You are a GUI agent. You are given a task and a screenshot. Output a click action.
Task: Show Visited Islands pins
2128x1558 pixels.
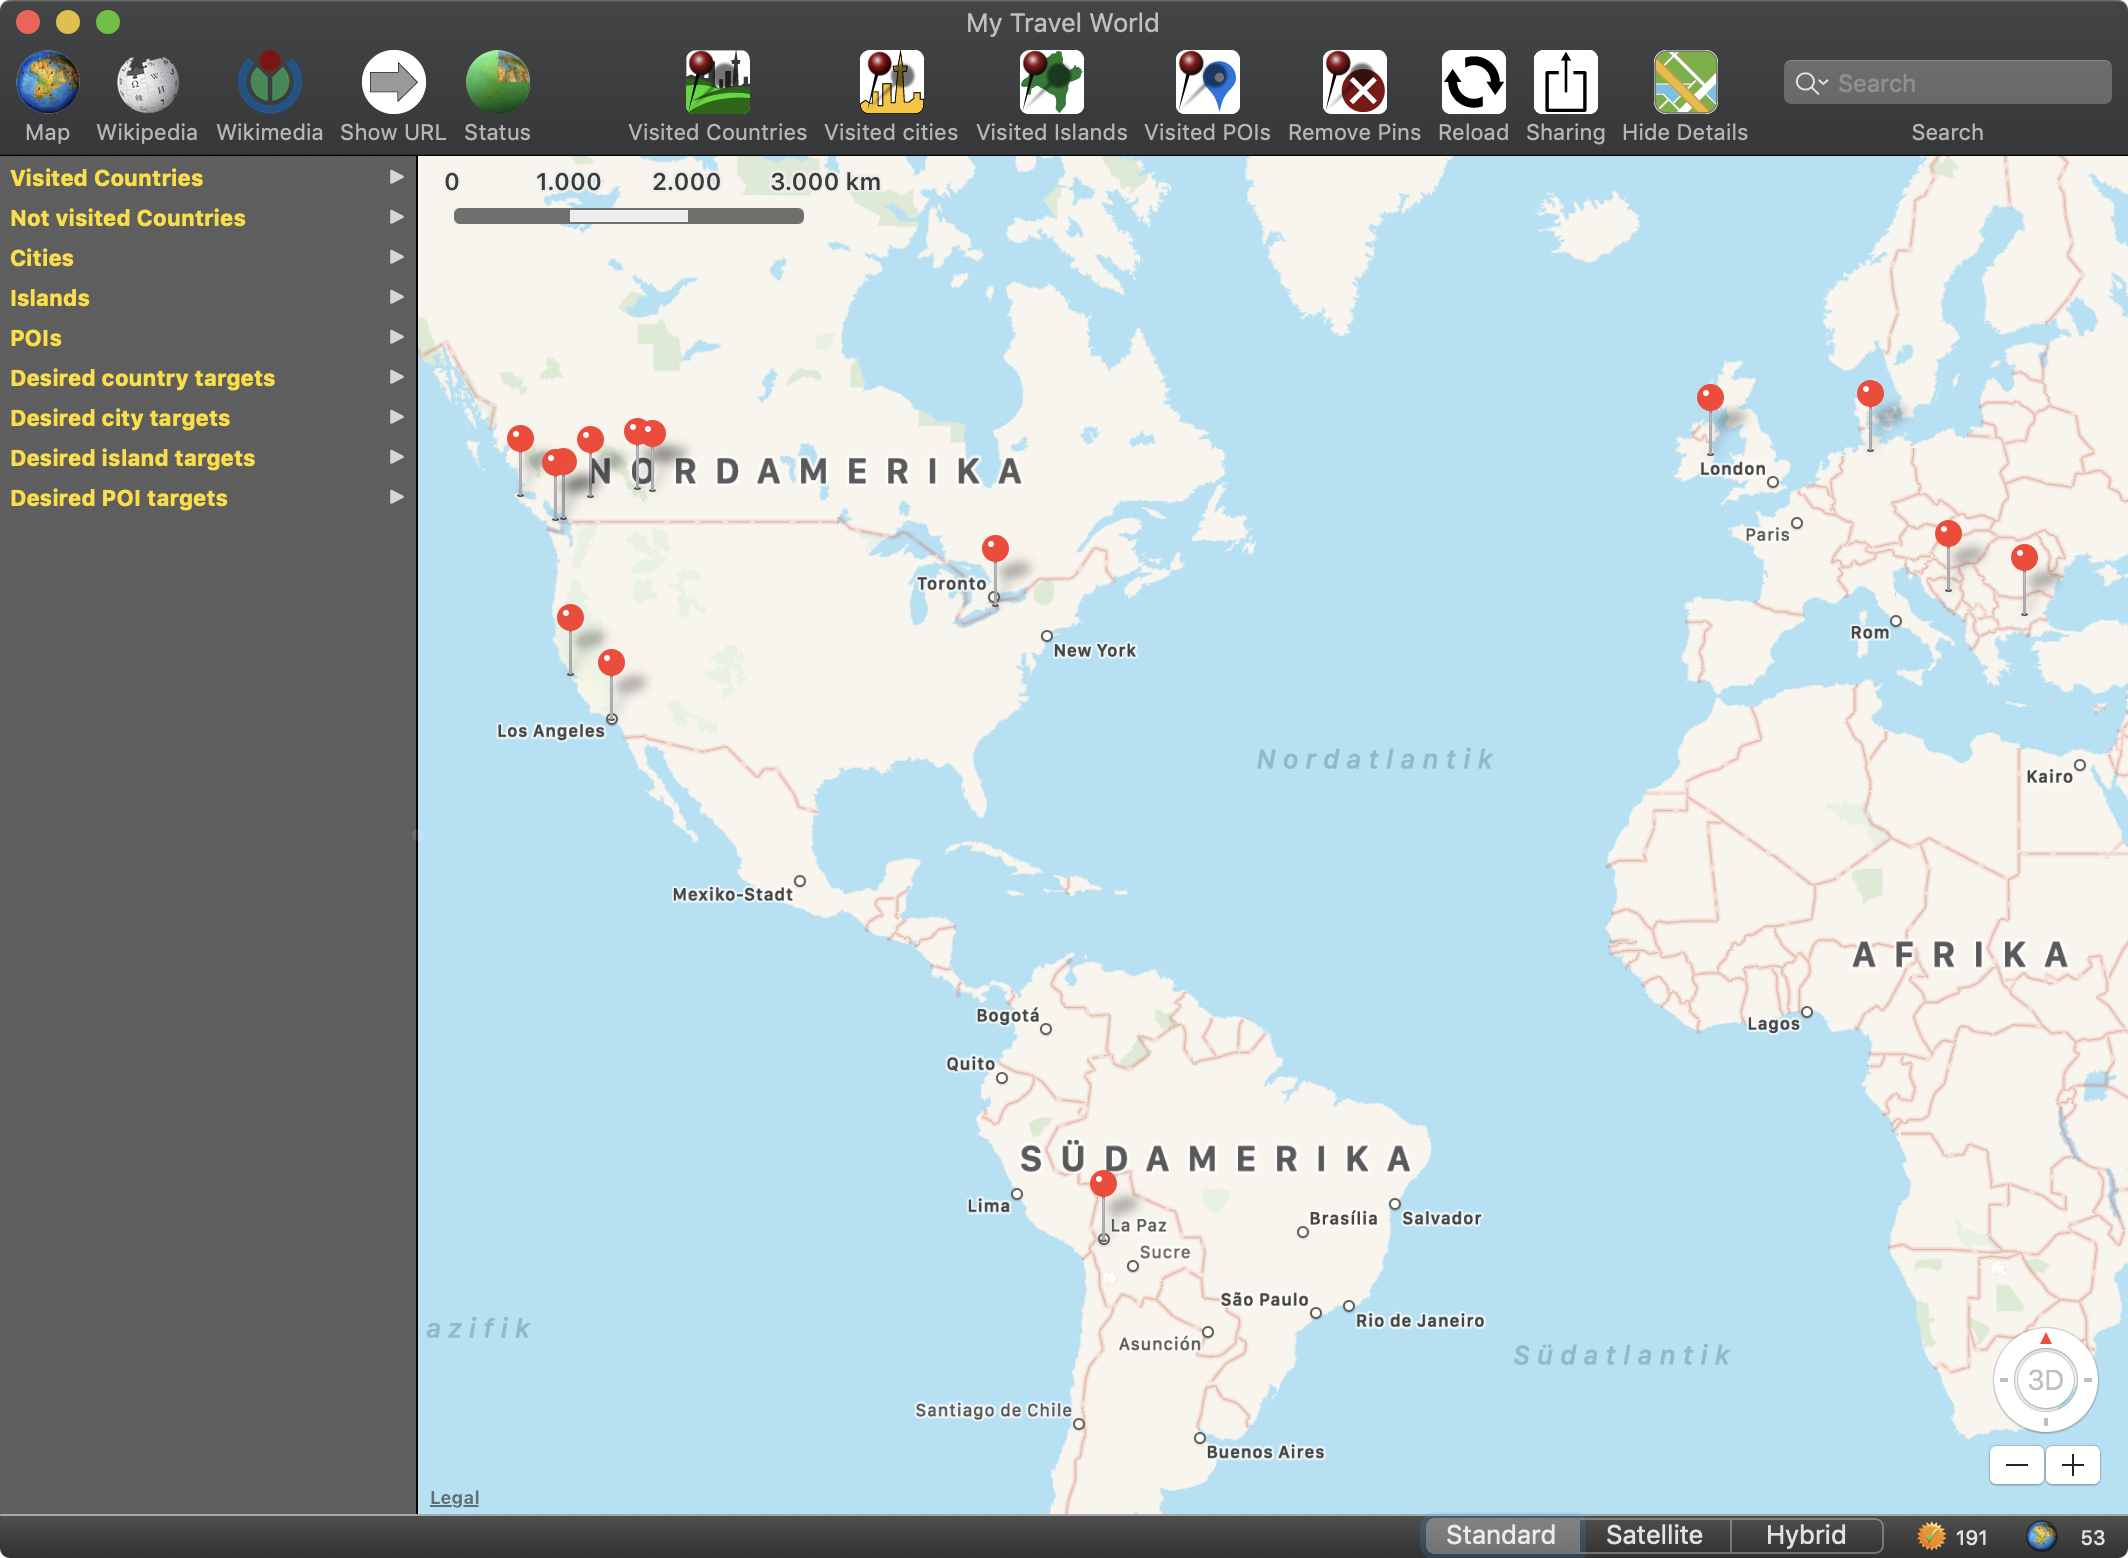click(x=1051, y=82)
